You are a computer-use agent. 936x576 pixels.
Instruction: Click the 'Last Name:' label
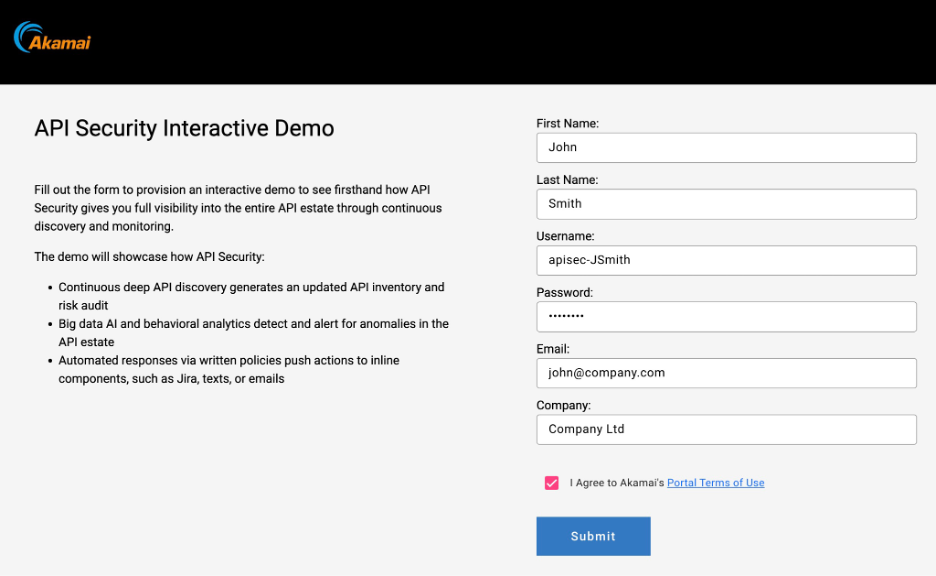click(567, 180)
